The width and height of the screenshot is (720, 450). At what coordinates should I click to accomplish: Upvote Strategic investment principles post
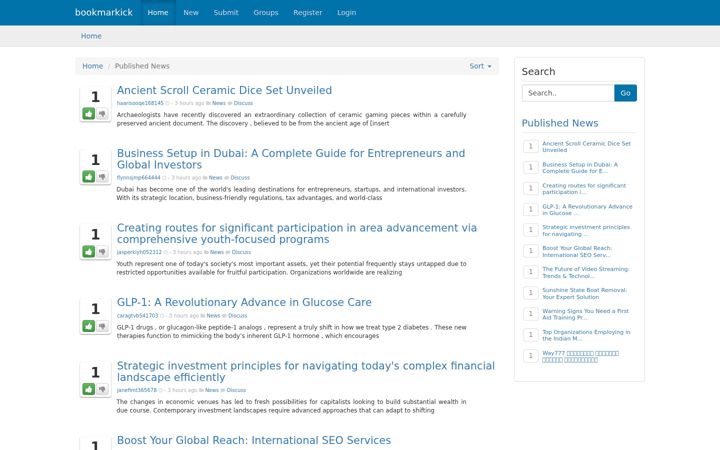(x=89, y=389)
